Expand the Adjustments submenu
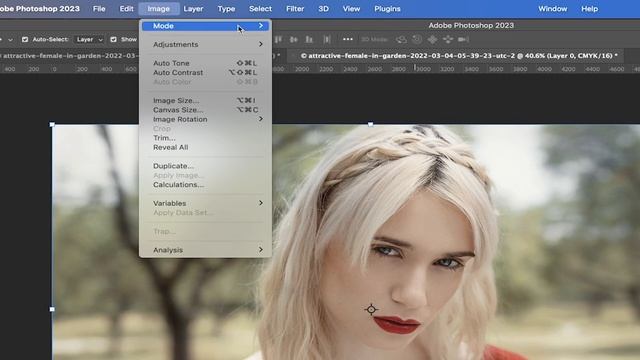This screenshot has height=360, width=640. pyautogui.click(x=206, y=44)
